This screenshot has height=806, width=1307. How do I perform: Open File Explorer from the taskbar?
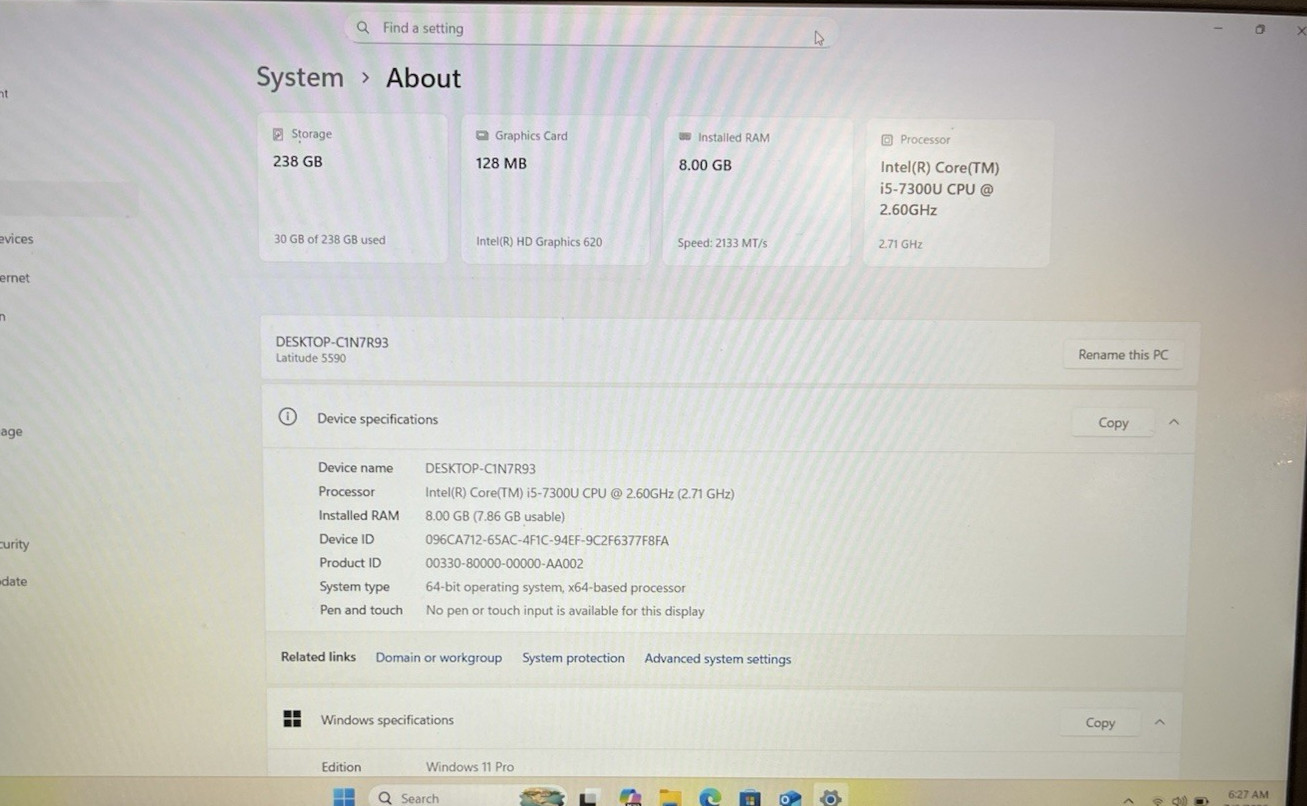point(670,797)
